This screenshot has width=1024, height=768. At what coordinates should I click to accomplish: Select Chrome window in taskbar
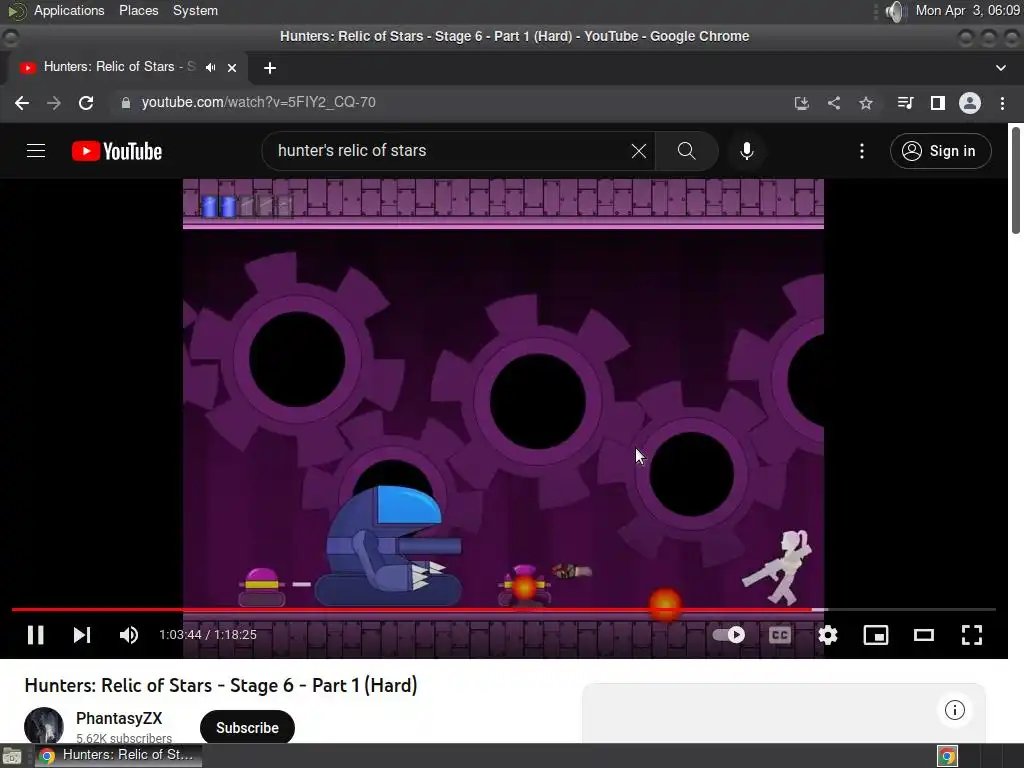click(x=118, y=755)
